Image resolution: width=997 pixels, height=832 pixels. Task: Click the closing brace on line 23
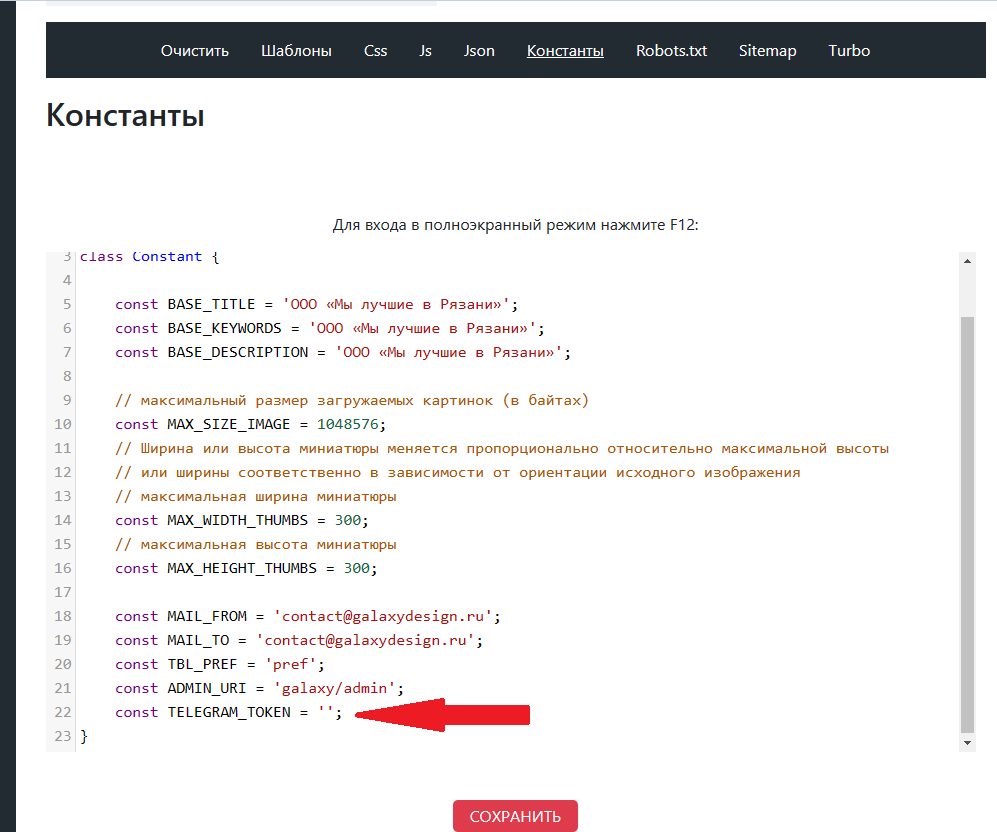(x=84, y=737)
